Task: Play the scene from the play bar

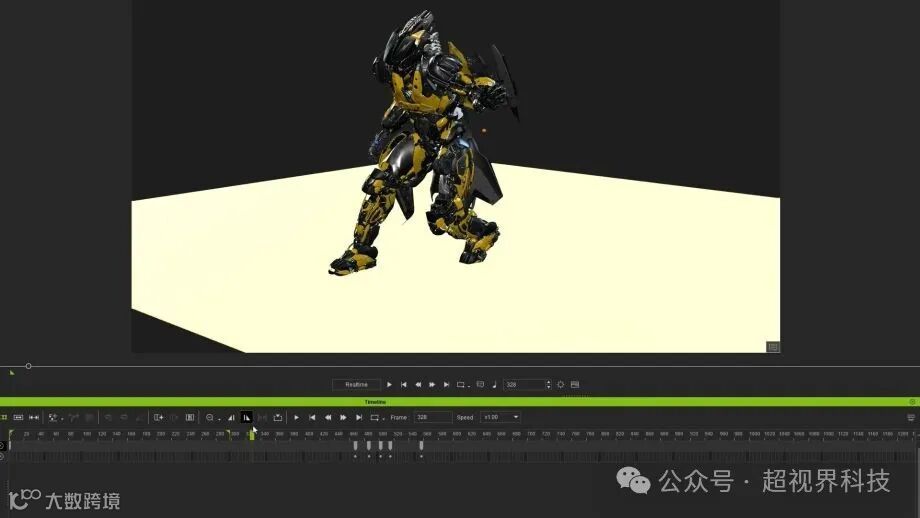Action: coord(389,385)
